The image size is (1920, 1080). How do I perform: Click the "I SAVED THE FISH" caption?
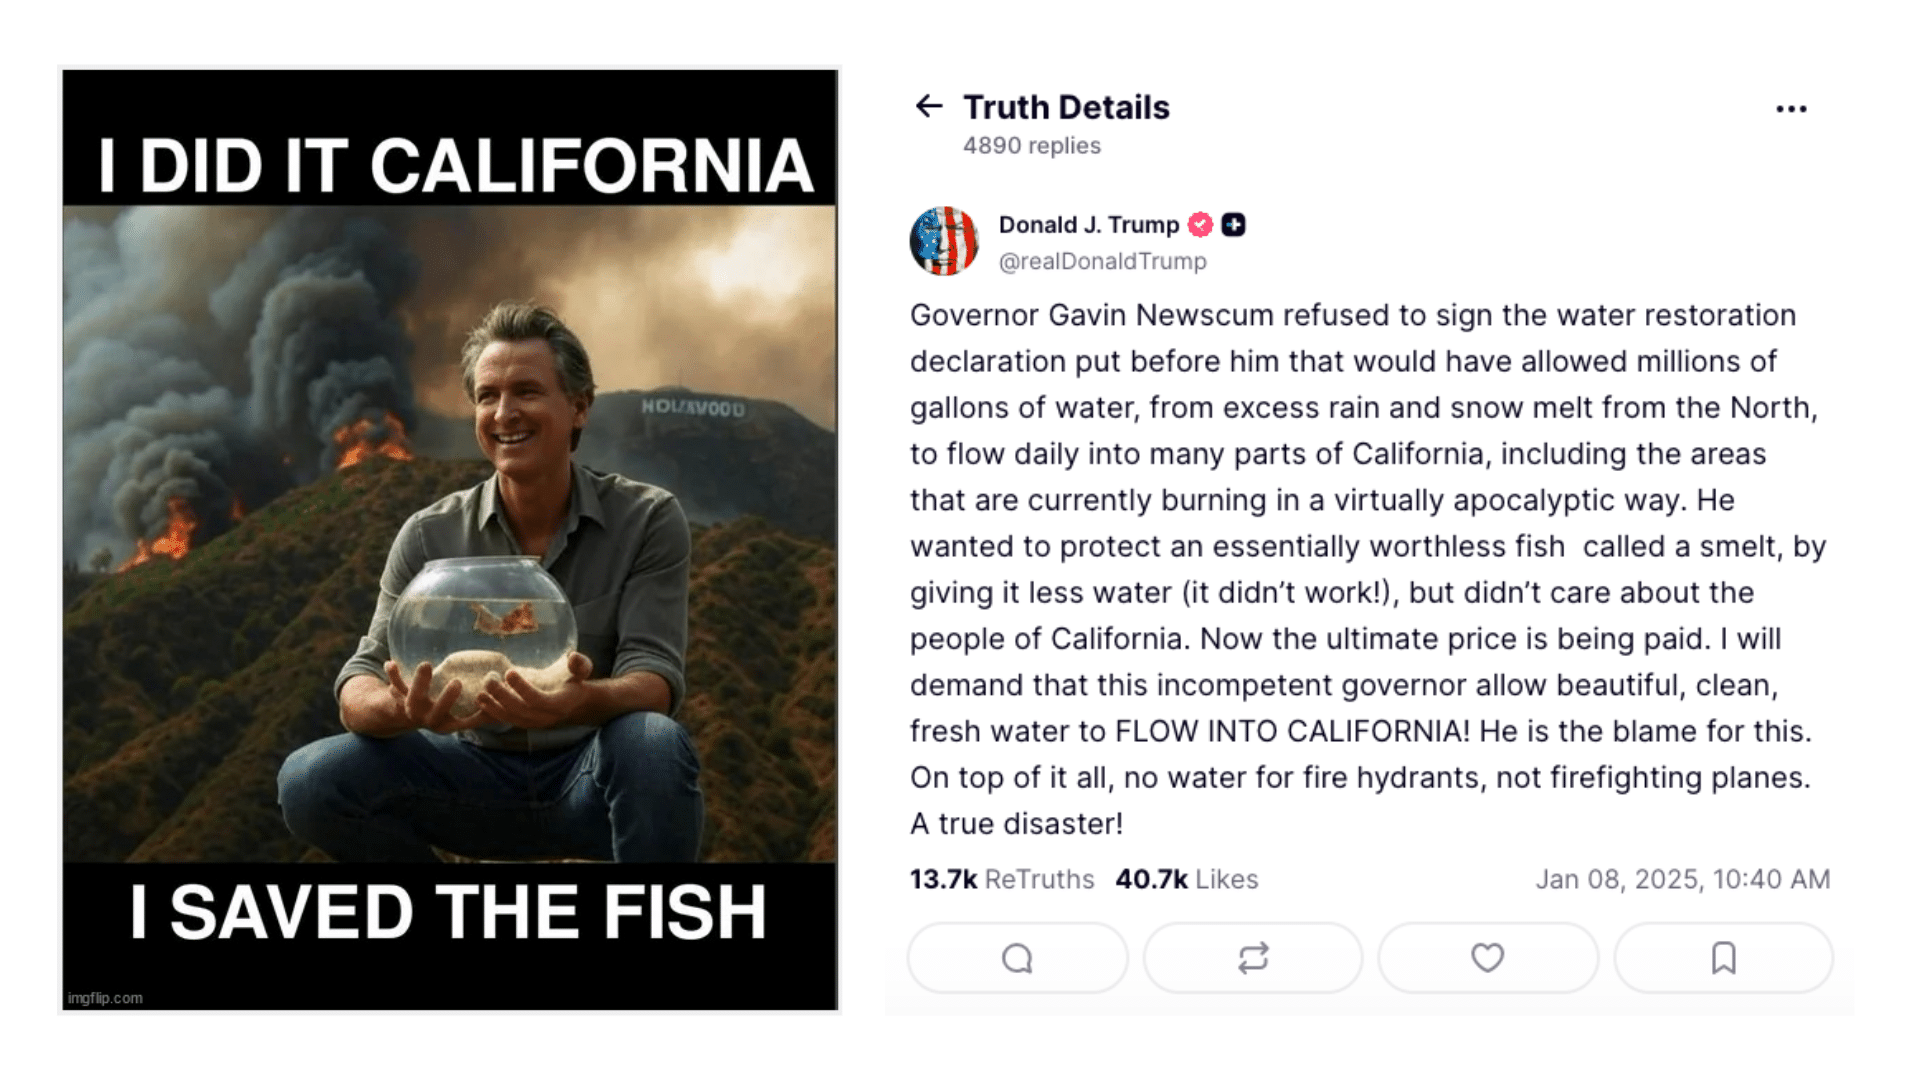[448, 912]
